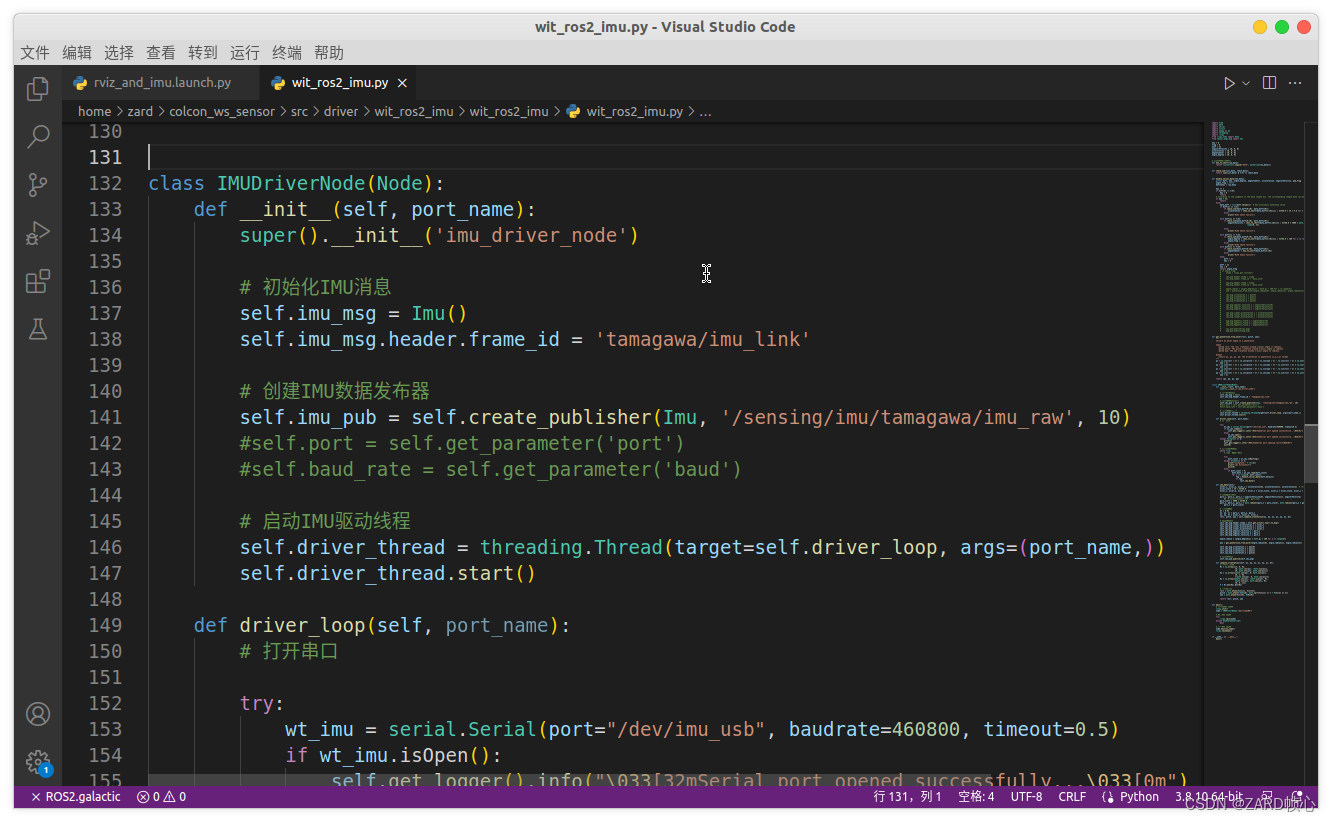
Task: Open the Search view in activity bar
Action: point(38,136)
